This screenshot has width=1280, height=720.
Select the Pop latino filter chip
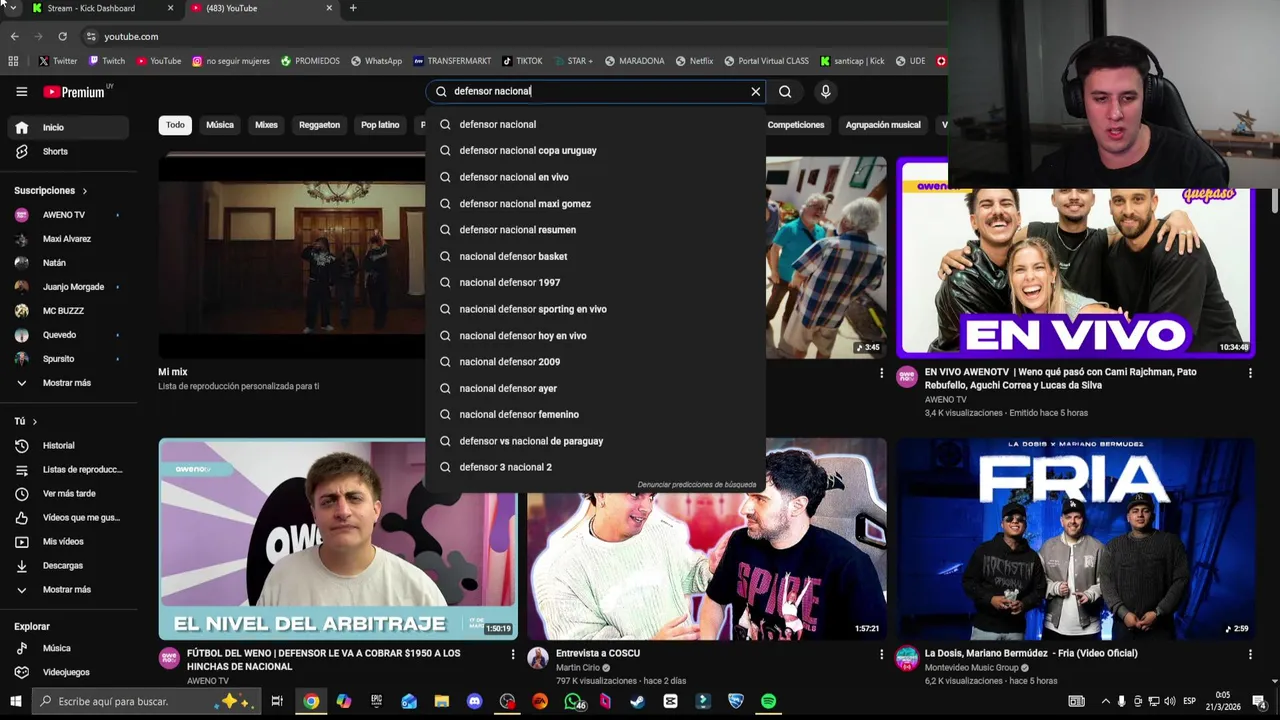380,125
